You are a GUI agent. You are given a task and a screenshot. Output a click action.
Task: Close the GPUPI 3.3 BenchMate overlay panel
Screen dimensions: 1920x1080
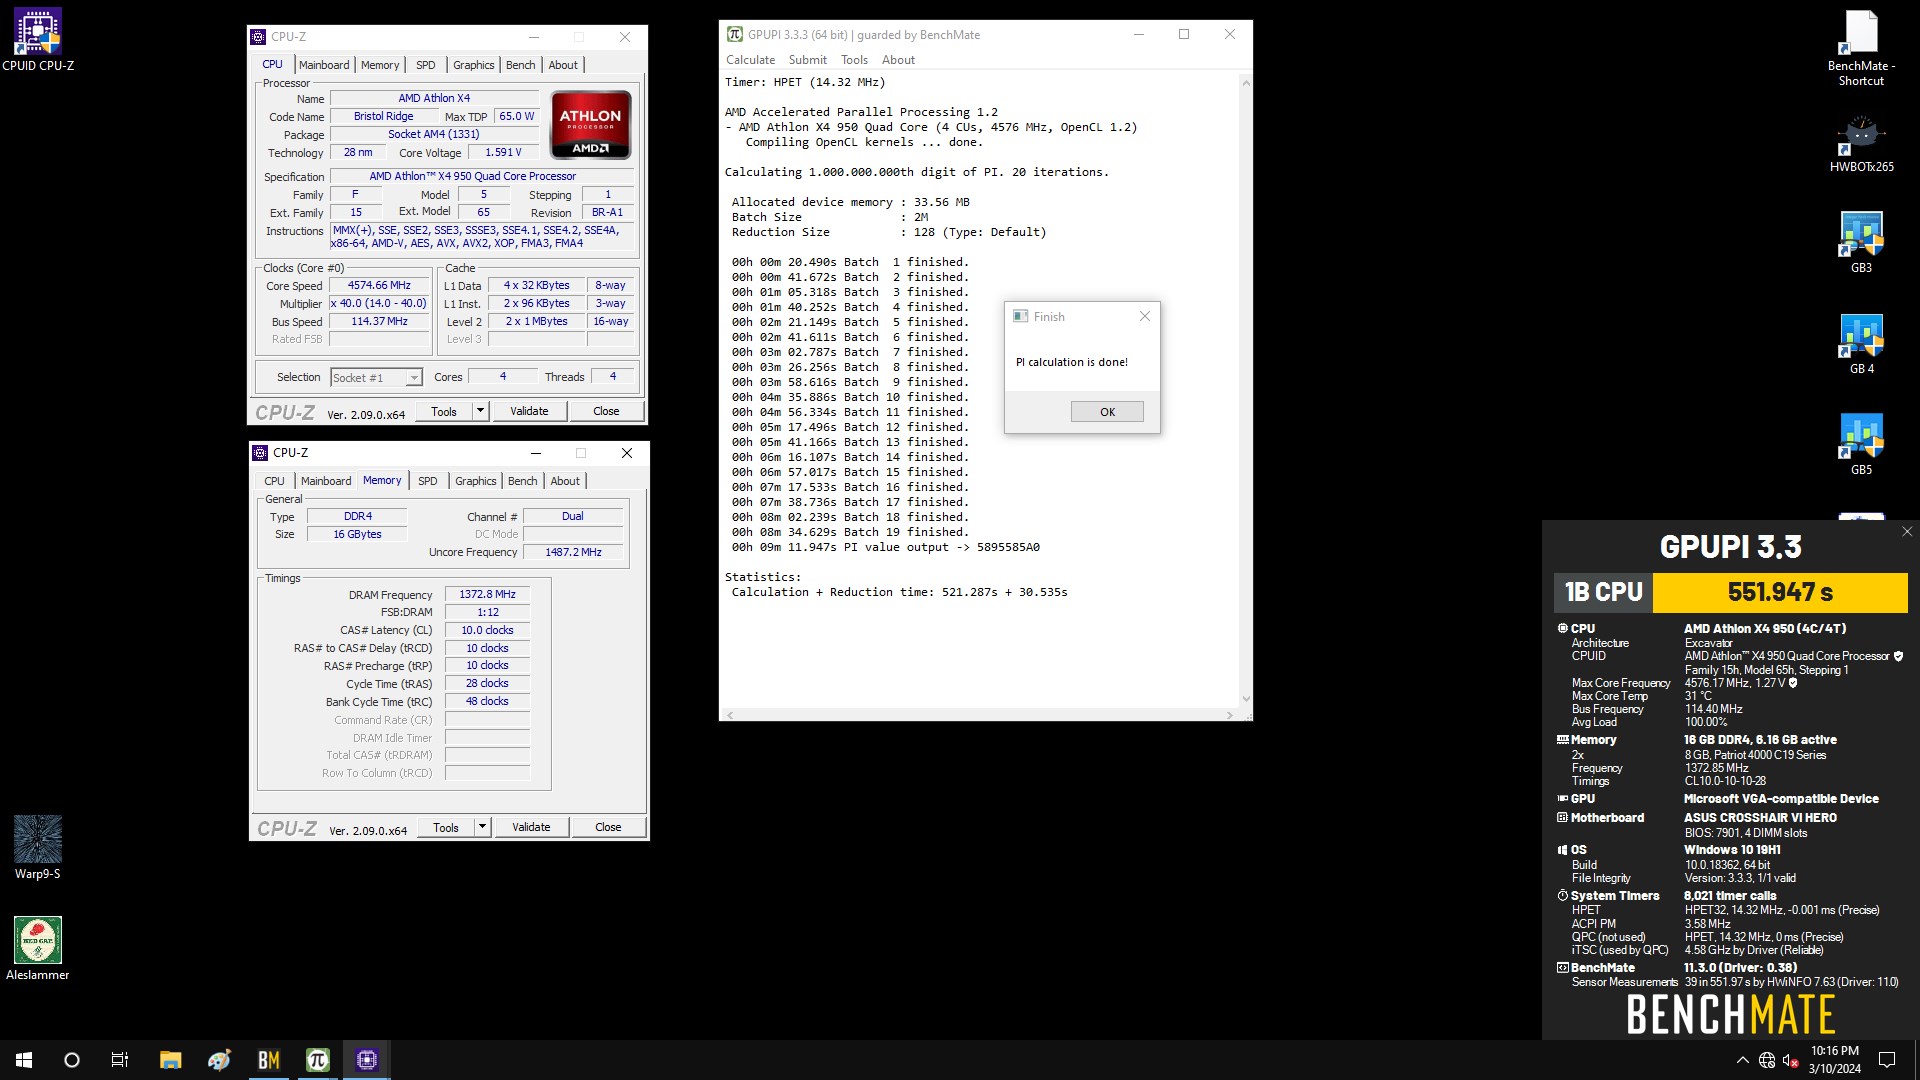pyautogui.click(x=1906, y=532)
